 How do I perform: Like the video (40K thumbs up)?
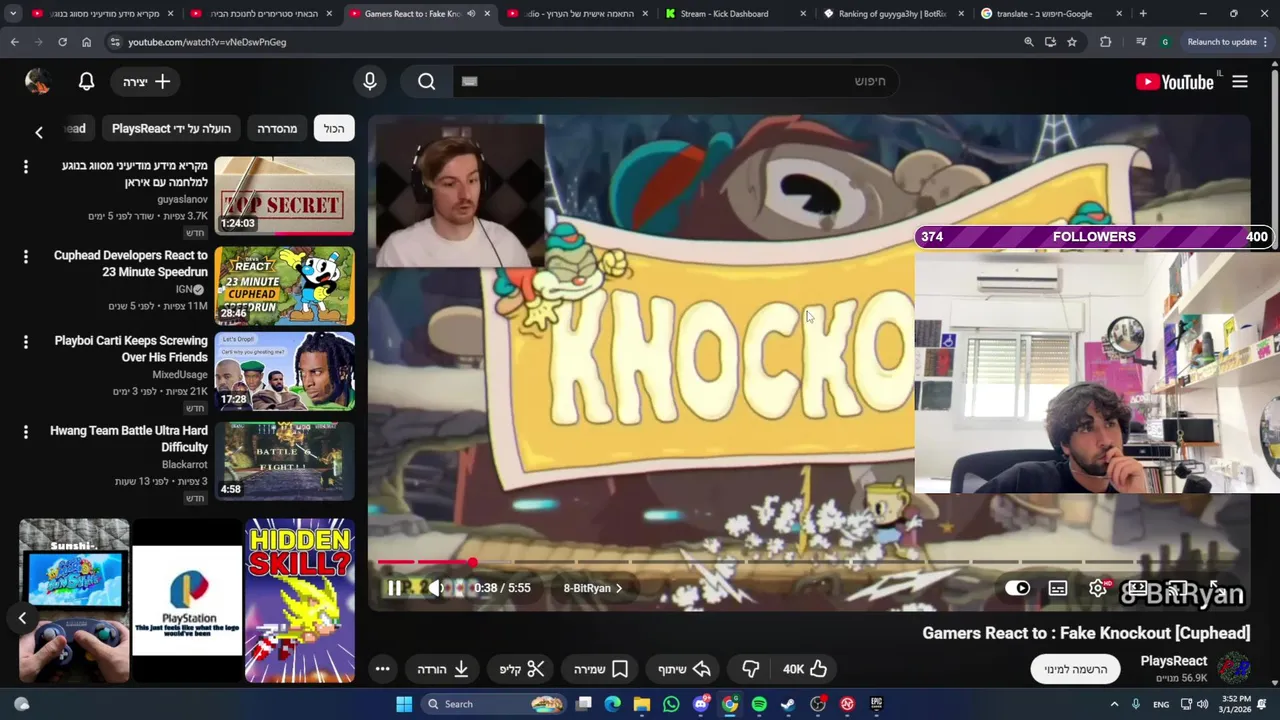pyautogui.click(x=805, y=669)
